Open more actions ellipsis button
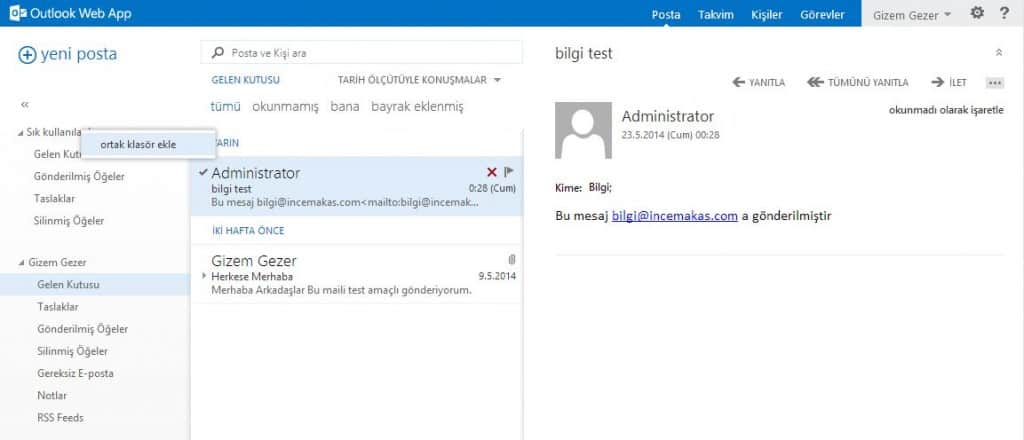 point(994,82)
